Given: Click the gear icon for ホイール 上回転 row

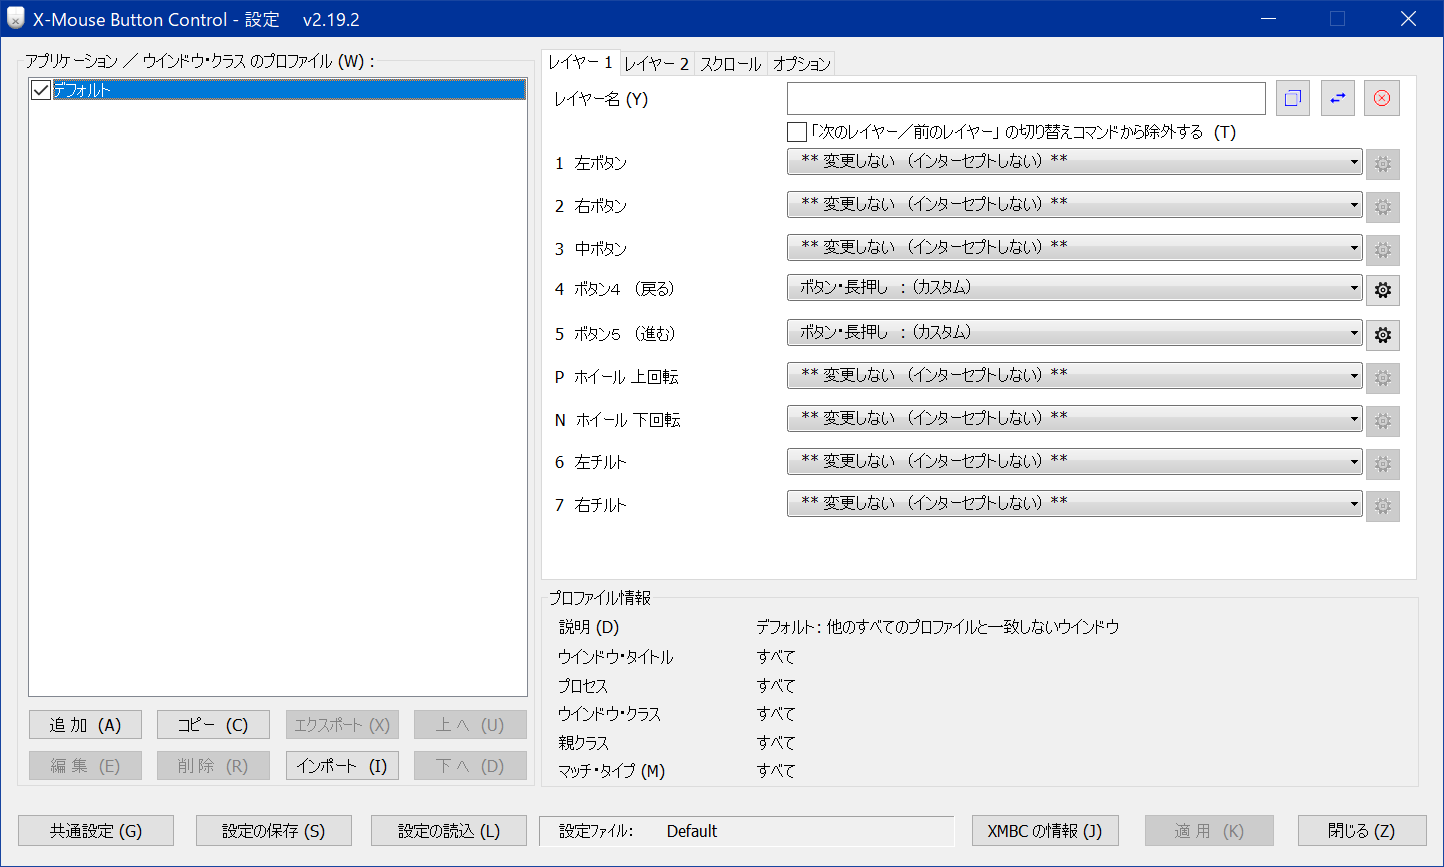Looking at the screenshot, I should coord(1383,378).
